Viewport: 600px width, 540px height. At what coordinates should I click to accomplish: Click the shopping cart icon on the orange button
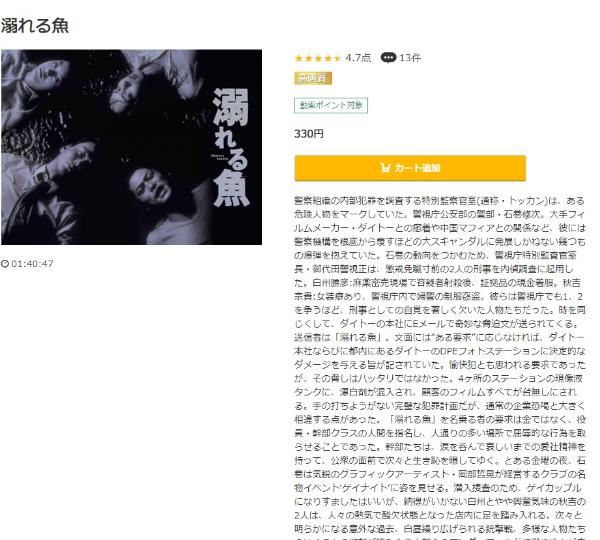click(x=385, y=168)
